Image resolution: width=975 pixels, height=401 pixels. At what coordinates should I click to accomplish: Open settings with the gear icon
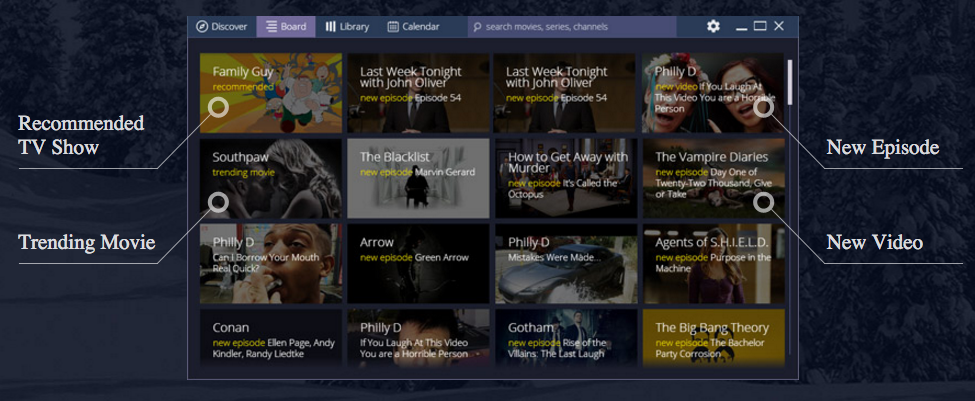tap(713, 26)
